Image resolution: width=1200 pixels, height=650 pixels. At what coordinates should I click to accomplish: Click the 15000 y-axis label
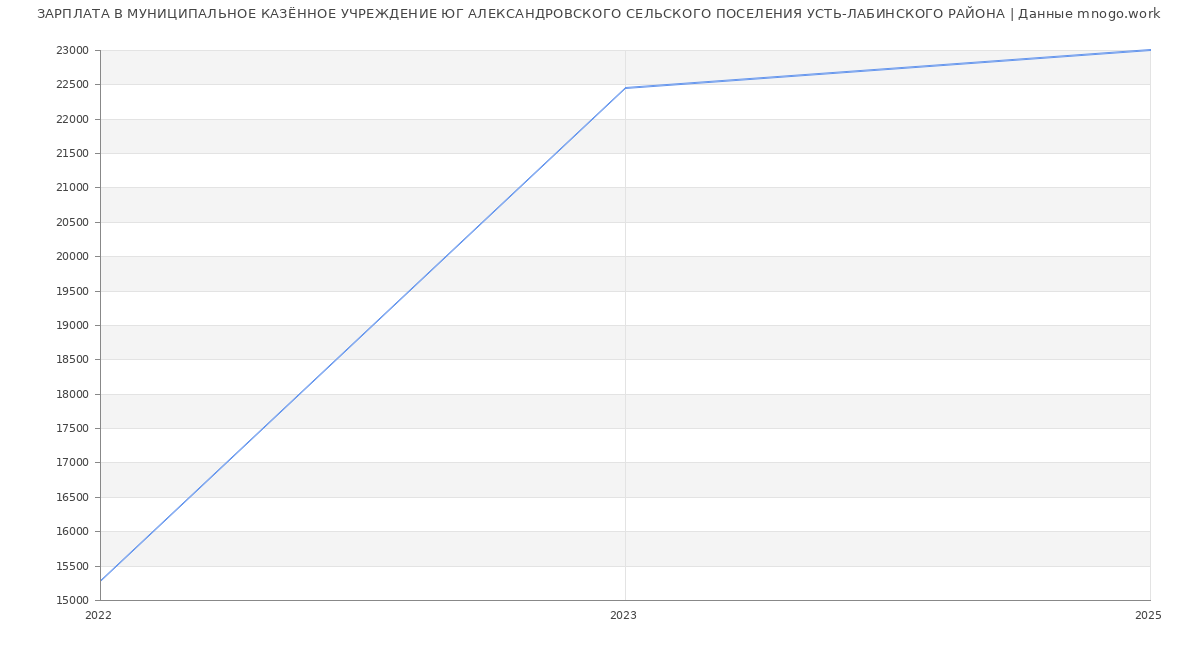(73, 601)
